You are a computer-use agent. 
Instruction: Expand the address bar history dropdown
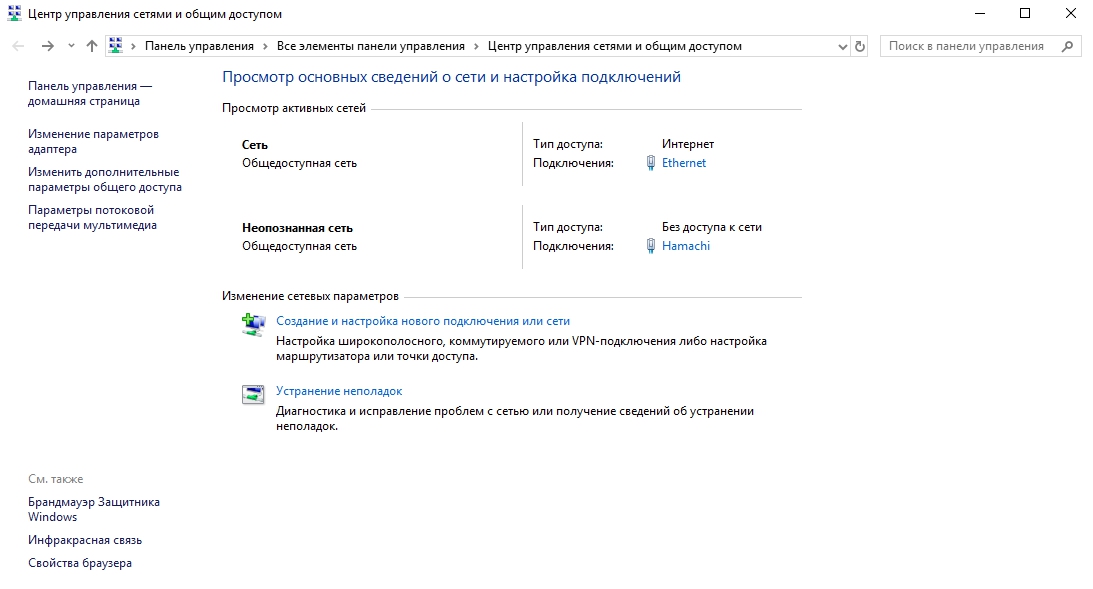(x=841, y=46)
